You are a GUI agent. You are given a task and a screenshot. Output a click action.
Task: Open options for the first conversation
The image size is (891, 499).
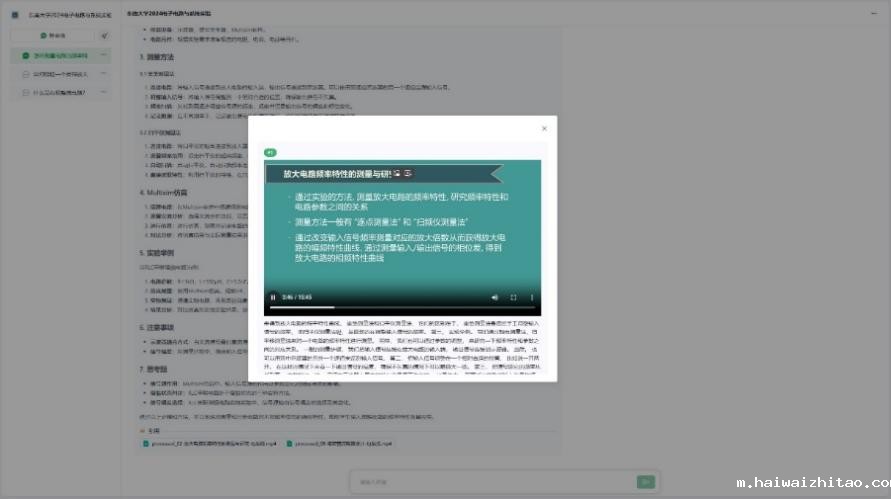click(x=106, y=56)
